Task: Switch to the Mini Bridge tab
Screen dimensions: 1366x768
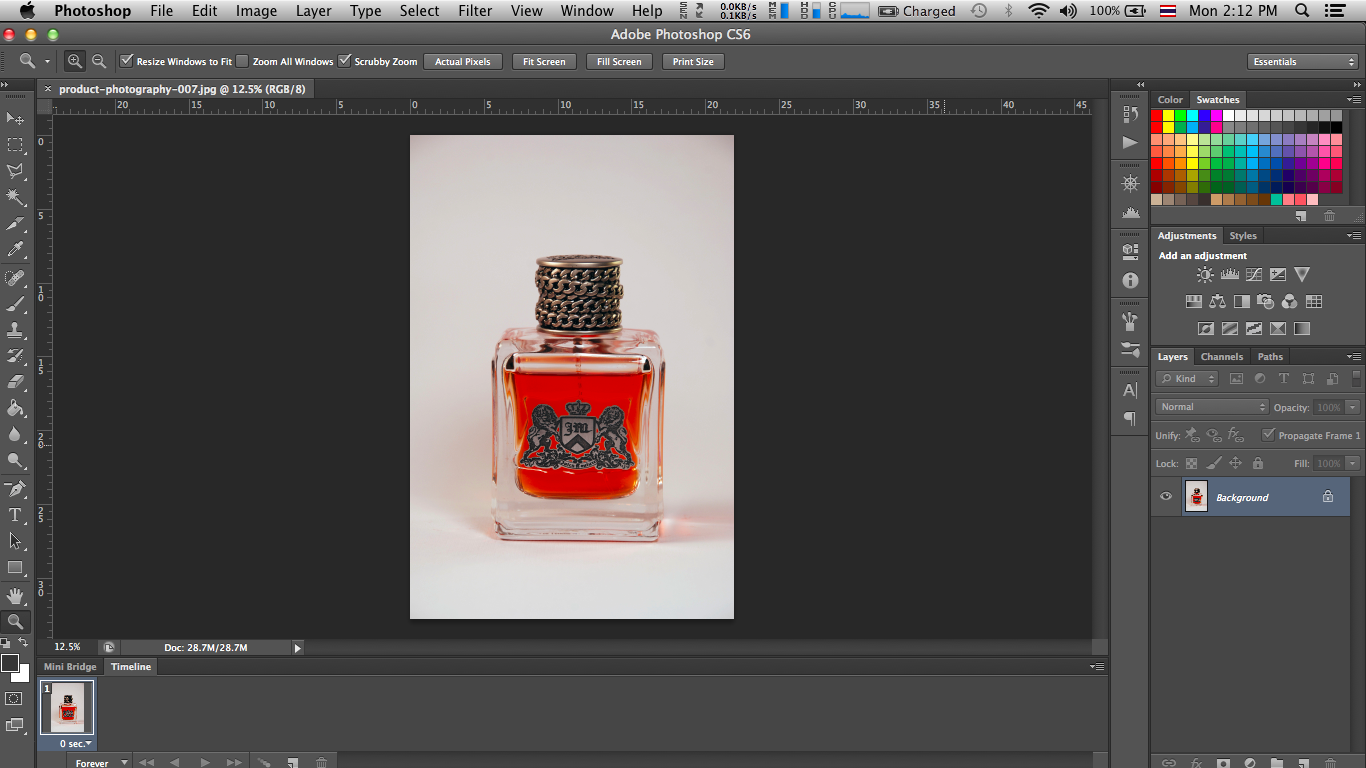Action: (70, 667)
